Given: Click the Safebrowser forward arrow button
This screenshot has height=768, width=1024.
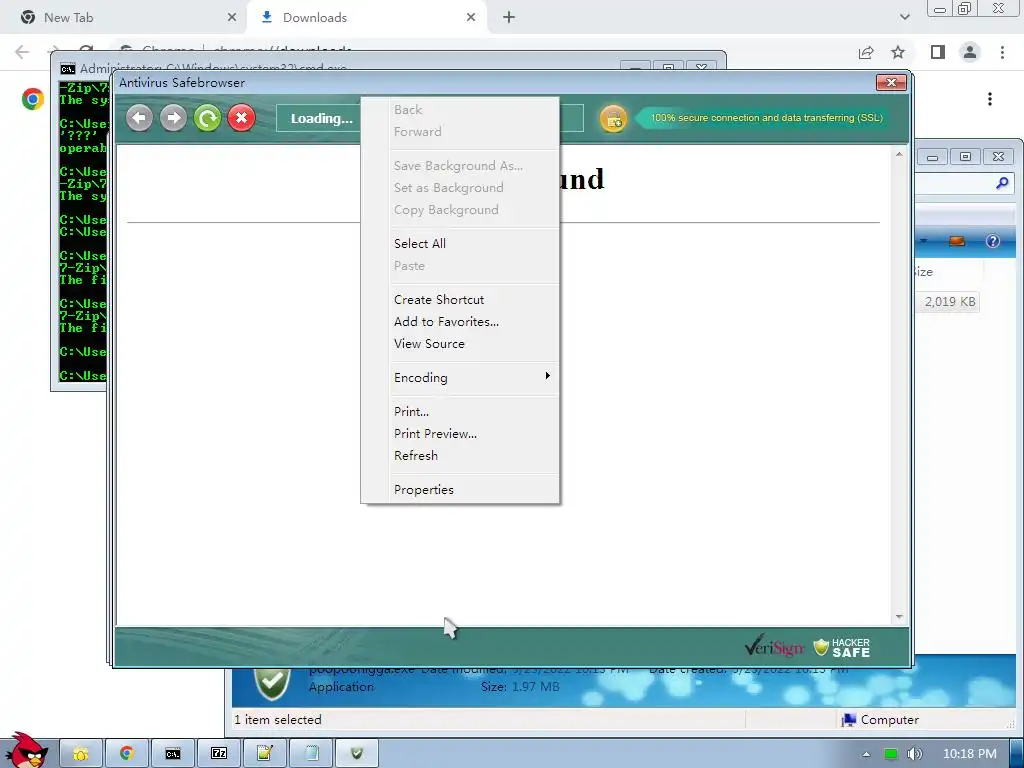Looking at the screenshot, I should (x=173, y=118).
